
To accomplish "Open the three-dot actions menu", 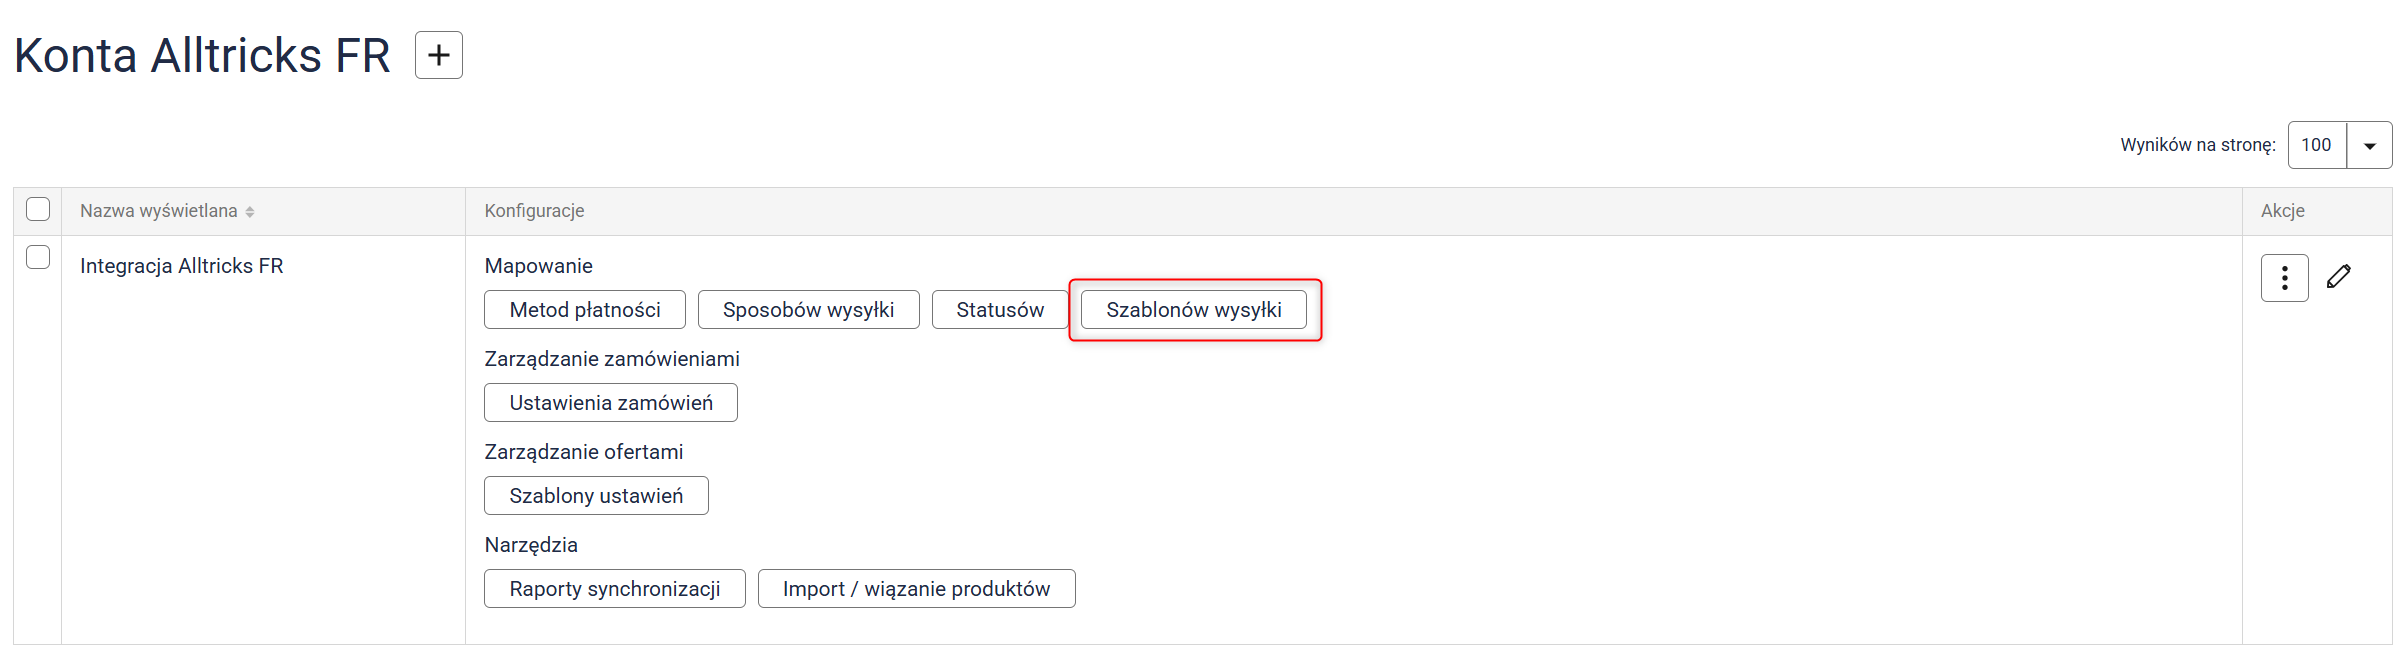I will click(2284, 278).
